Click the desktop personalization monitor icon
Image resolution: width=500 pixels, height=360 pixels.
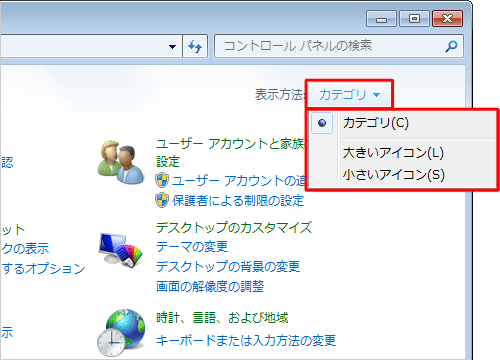[x=121, y=249]
